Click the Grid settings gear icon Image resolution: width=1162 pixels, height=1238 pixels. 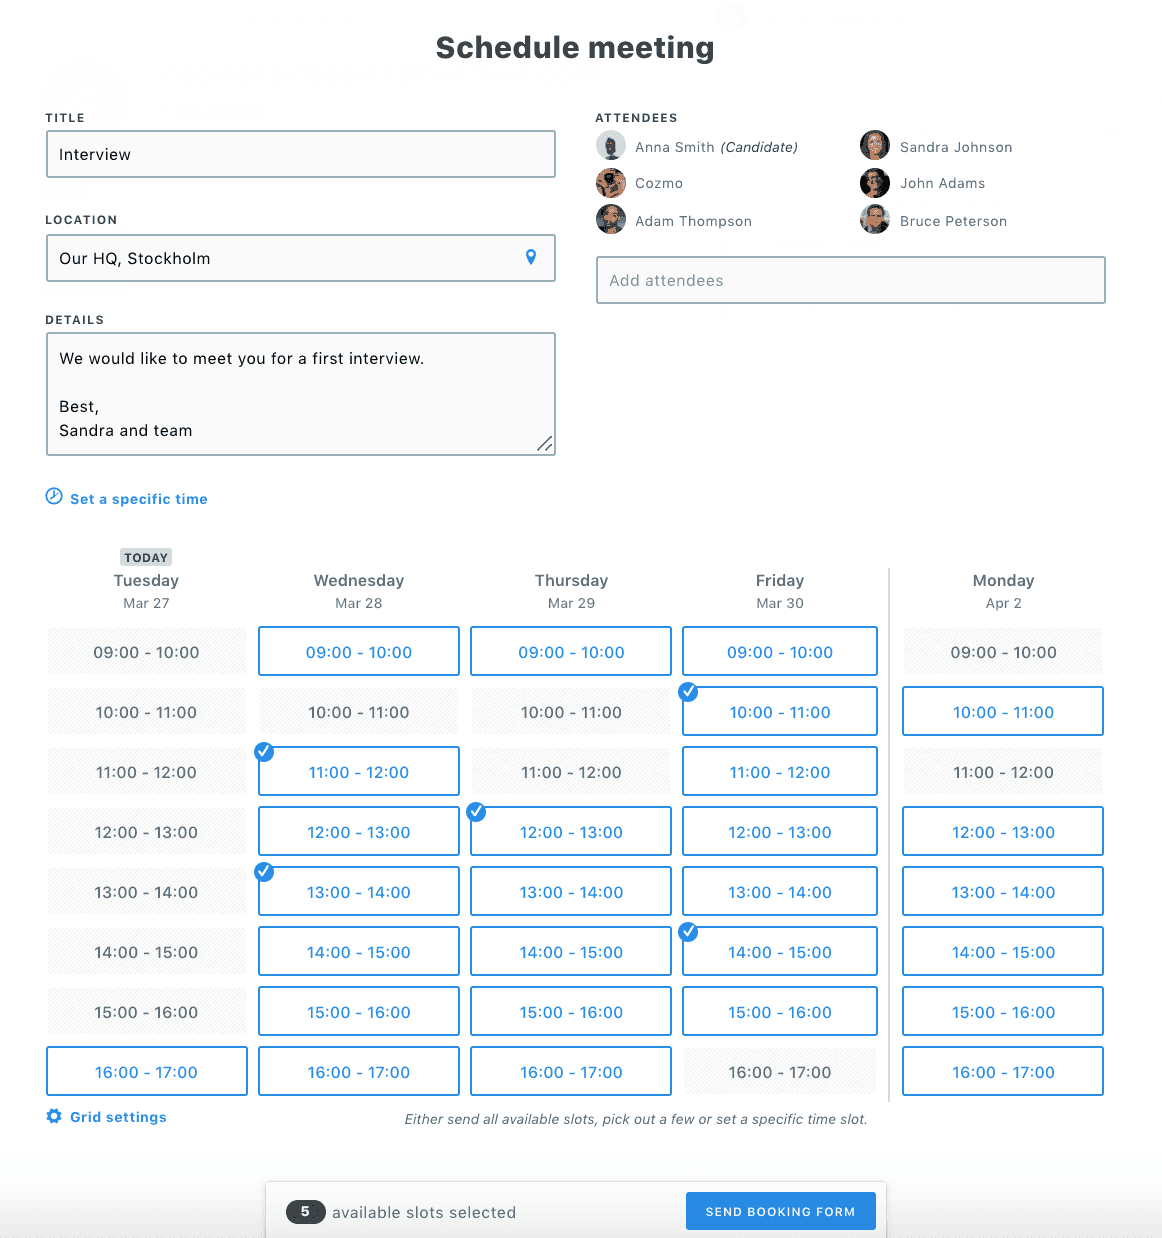(x=54, y=1116)
